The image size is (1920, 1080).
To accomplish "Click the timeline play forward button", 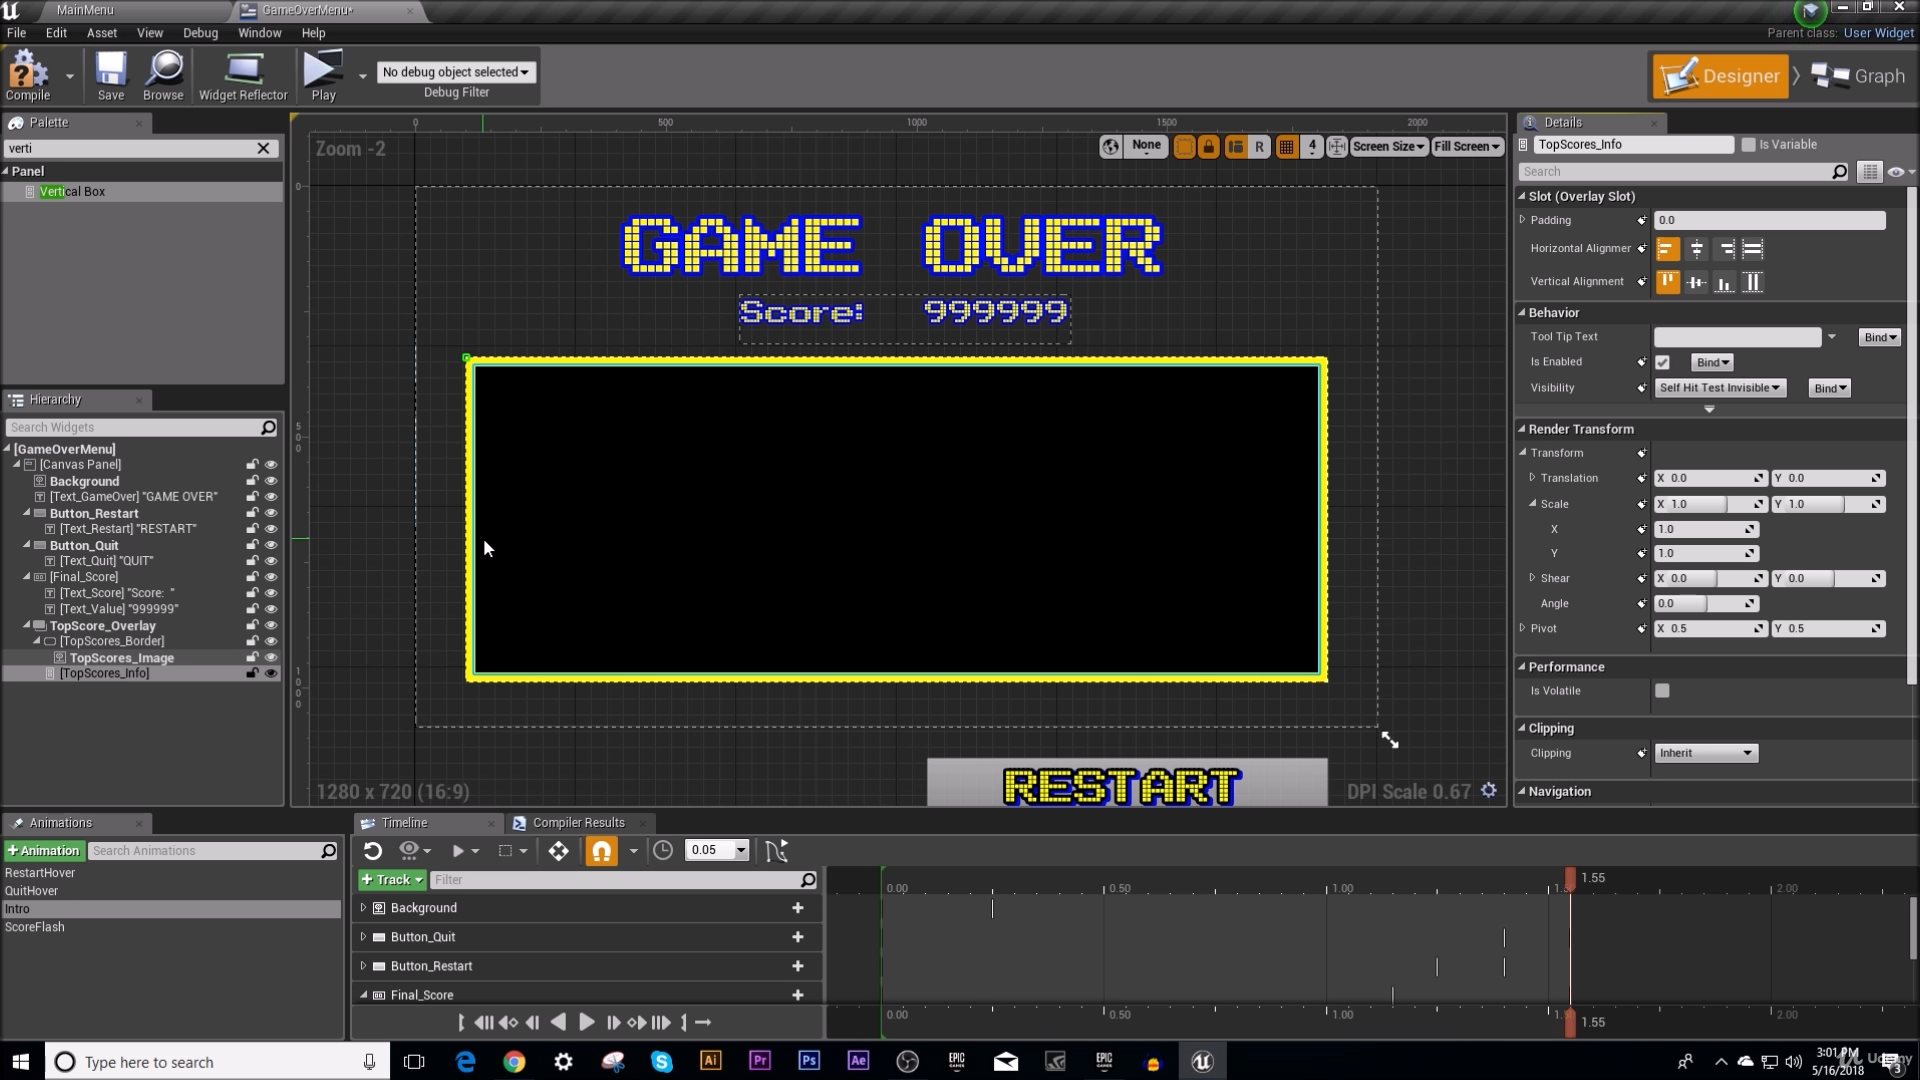I will (587, 1022).
